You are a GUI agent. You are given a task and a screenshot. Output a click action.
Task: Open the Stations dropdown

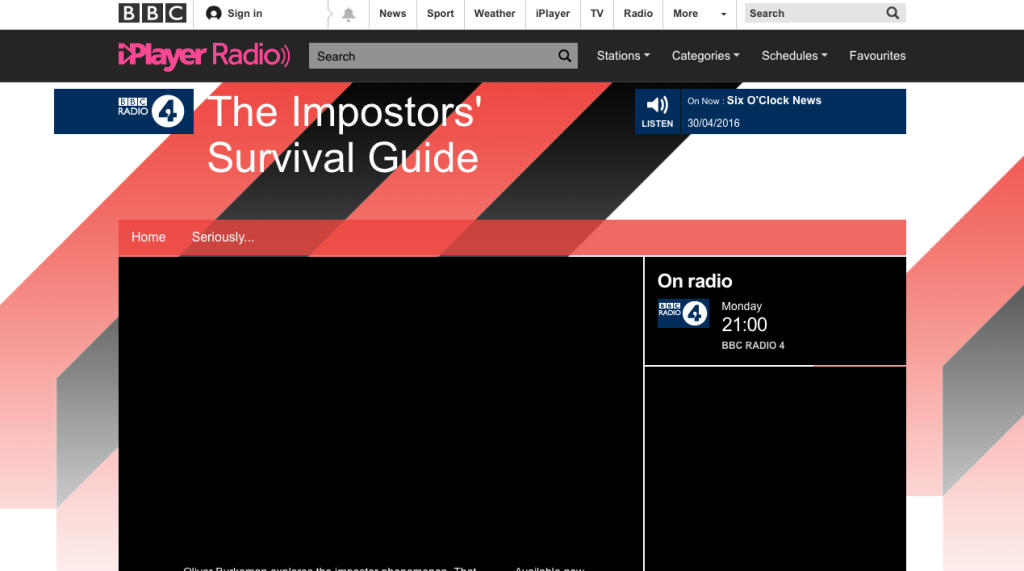coord(623,56)
